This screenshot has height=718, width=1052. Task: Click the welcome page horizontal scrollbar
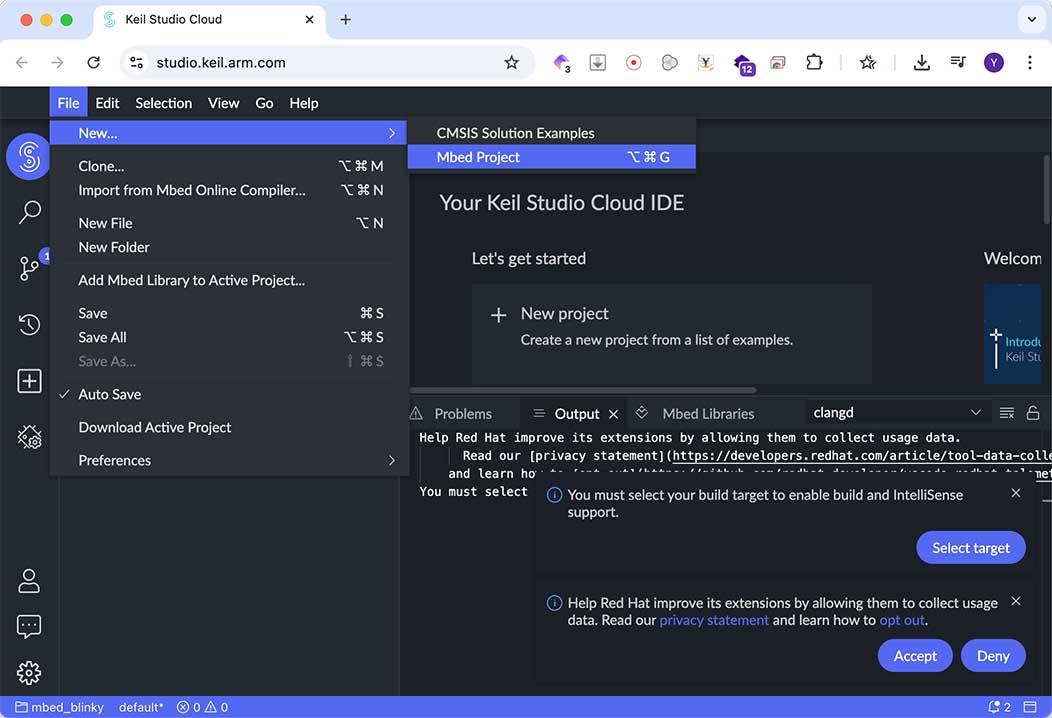pos(582,390)
